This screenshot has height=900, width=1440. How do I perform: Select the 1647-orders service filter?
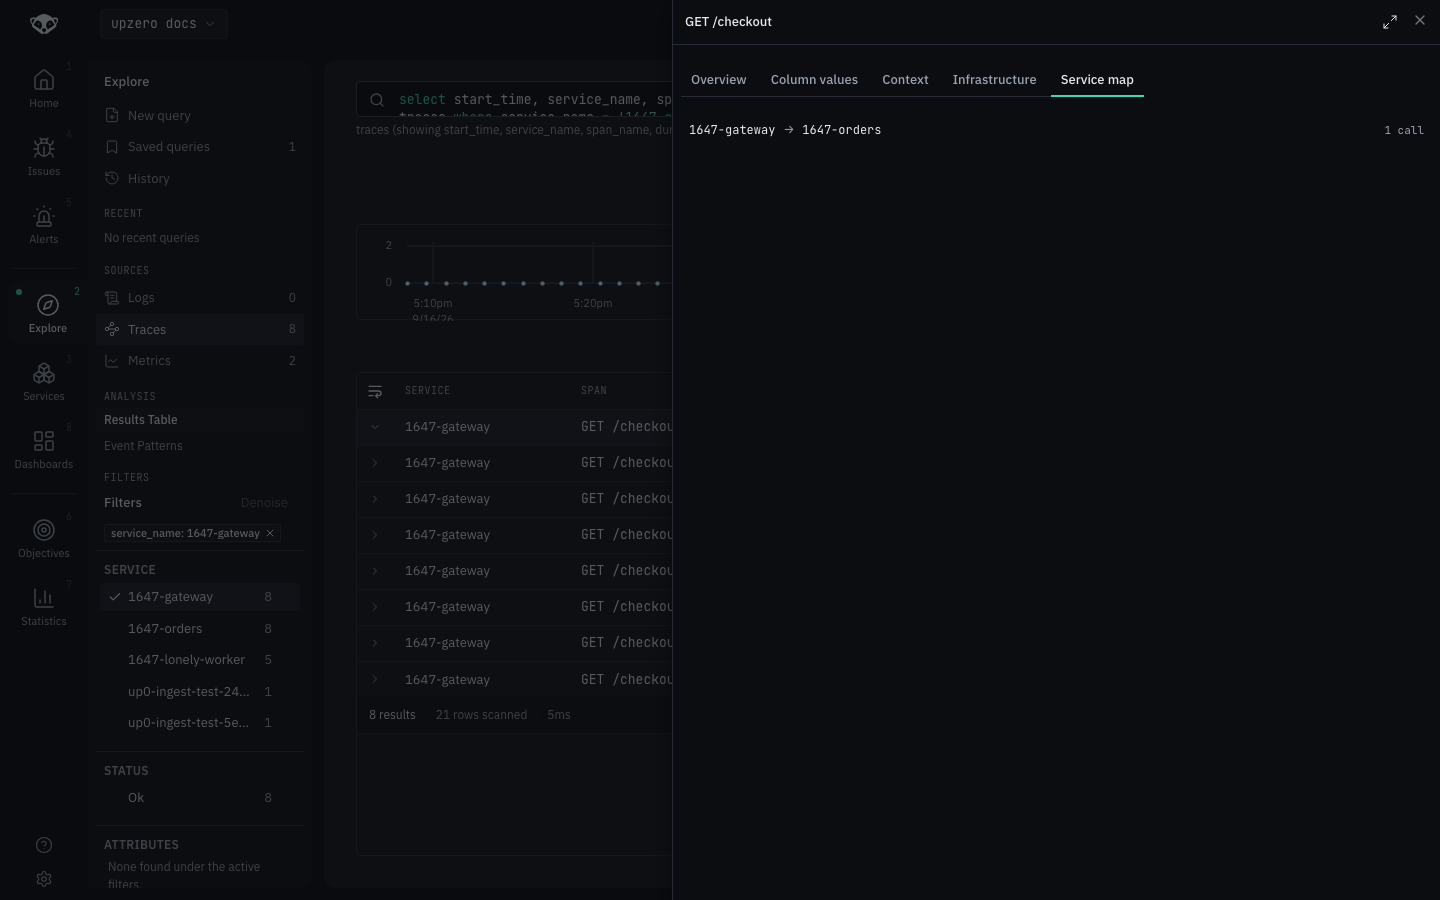200,629
